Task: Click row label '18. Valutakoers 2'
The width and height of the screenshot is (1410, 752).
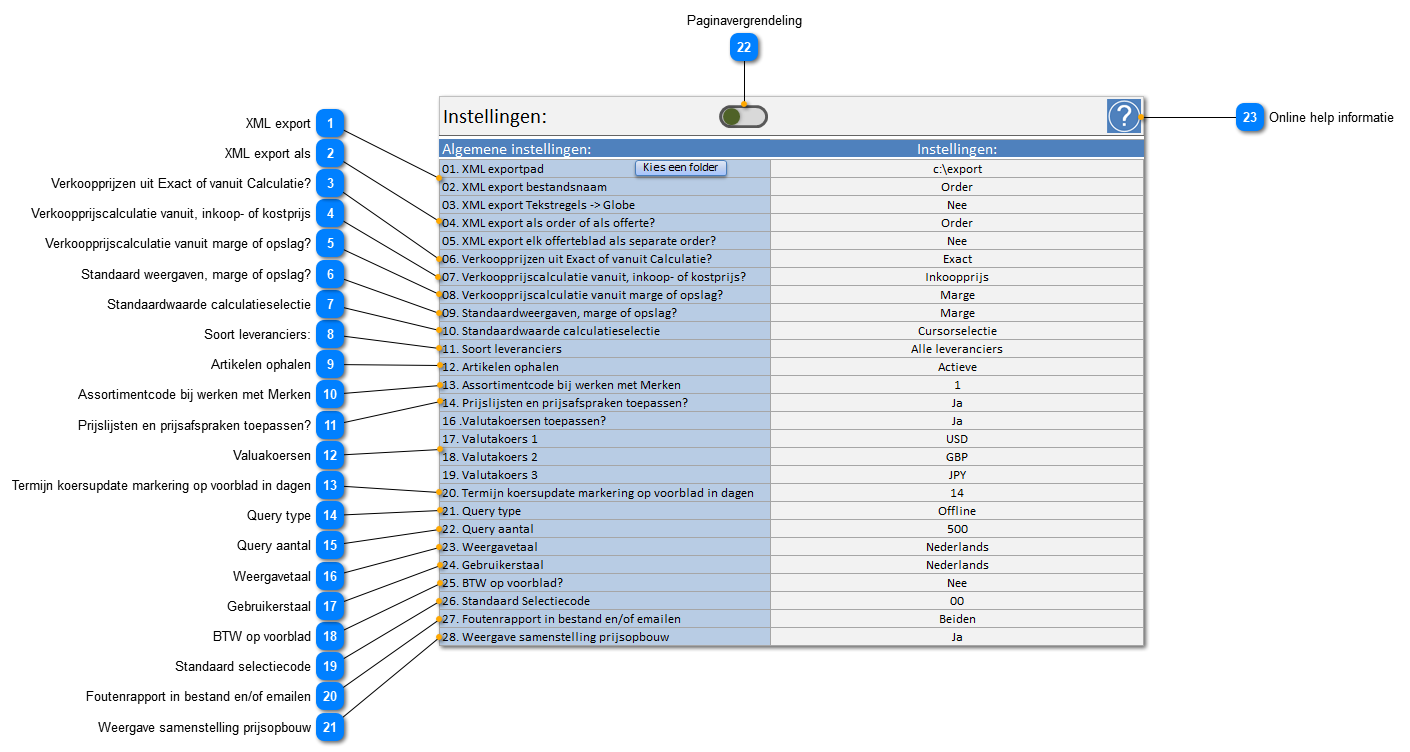Action: click(490, 457)
